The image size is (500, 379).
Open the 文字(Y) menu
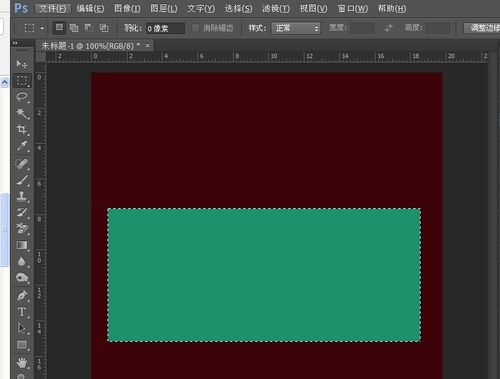(x=201, y=8)
